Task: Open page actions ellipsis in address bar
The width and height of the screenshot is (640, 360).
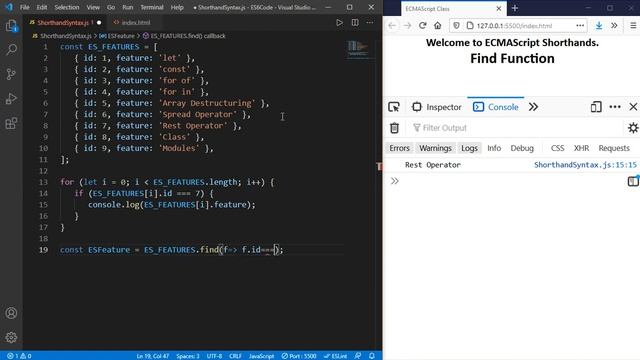Action: click(x=580, y=25)
